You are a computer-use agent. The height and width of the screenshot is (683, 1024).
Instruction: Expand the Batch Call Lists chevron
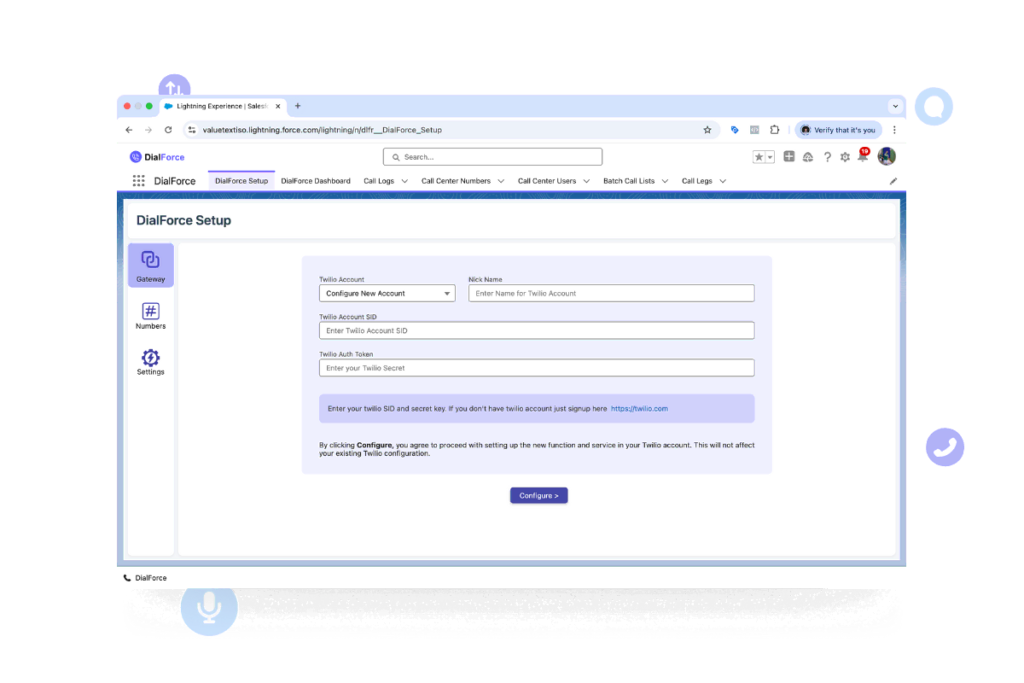coord(665,181)
